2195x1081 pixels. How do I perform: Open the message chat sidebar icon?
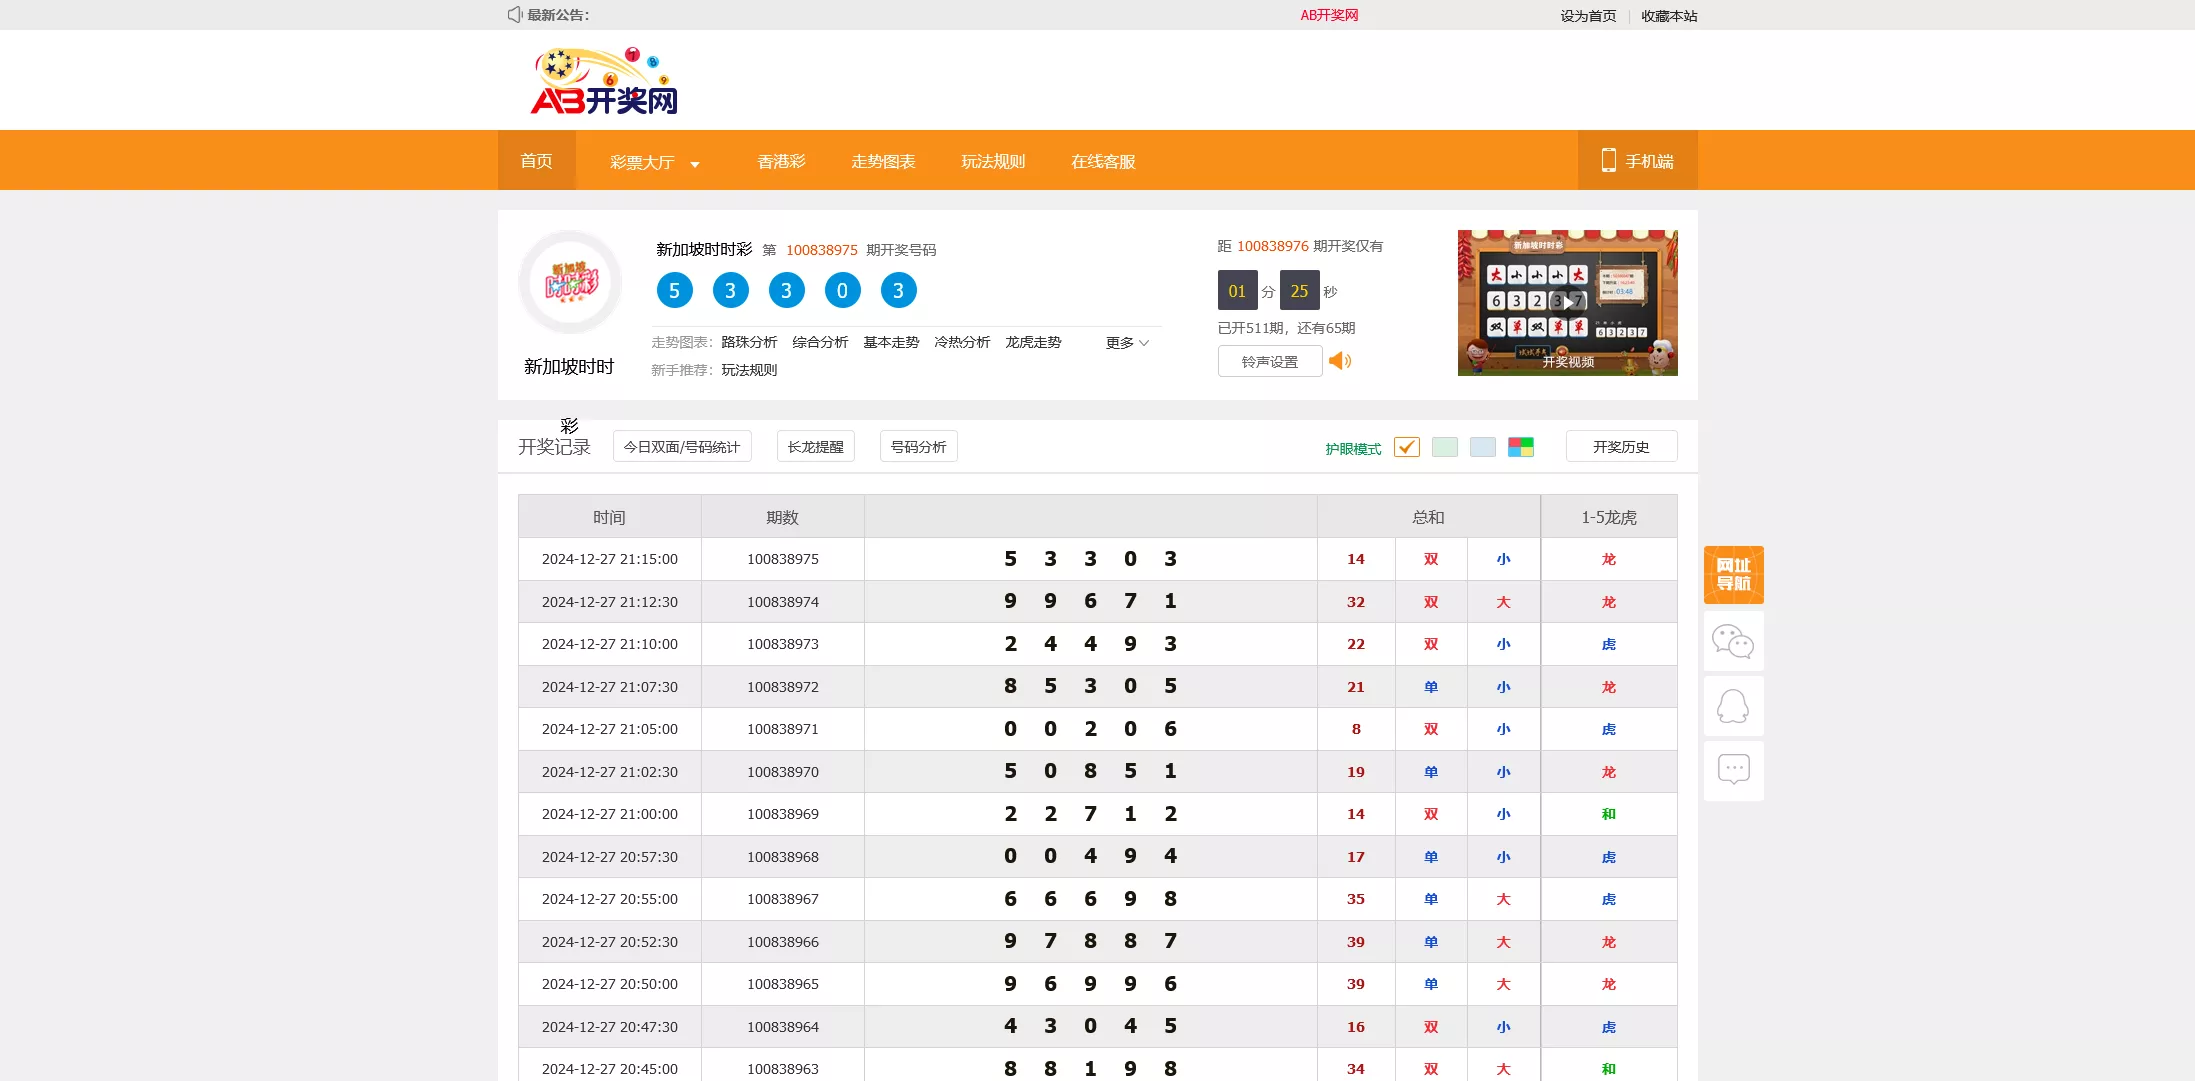pos(1733,770)
